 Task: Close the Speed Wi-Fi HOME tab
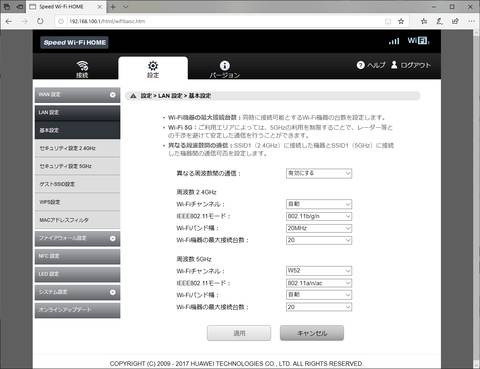(100, 7)
